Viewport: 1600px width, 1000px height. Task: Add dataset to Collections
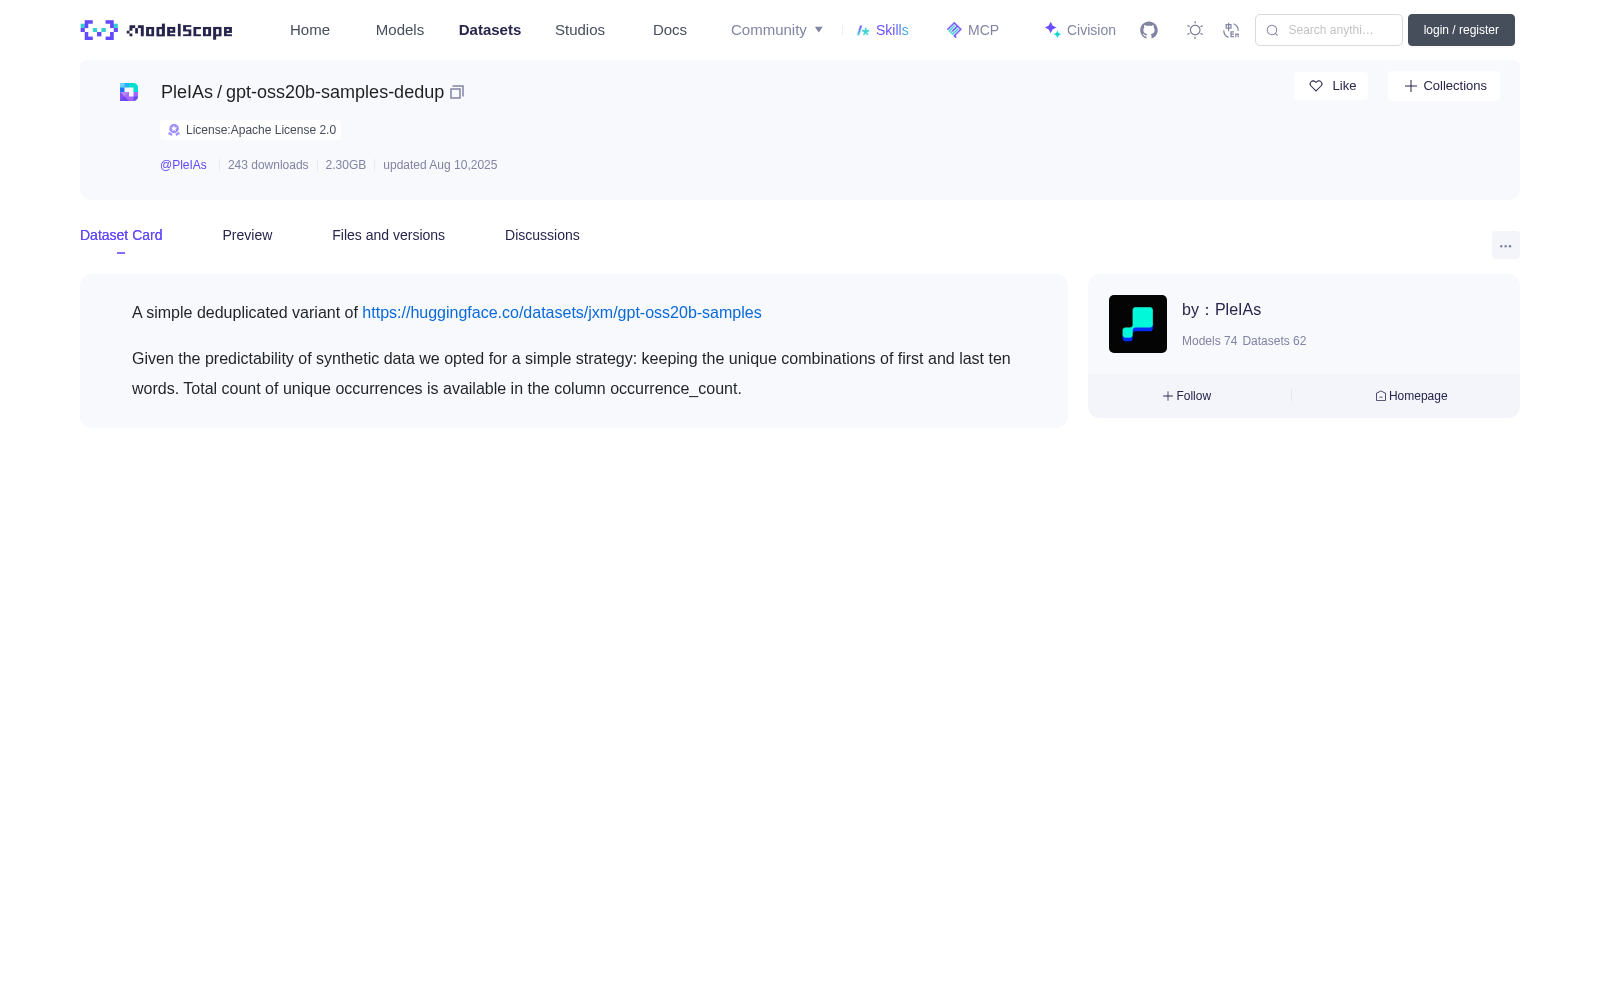click(1444, 86)
